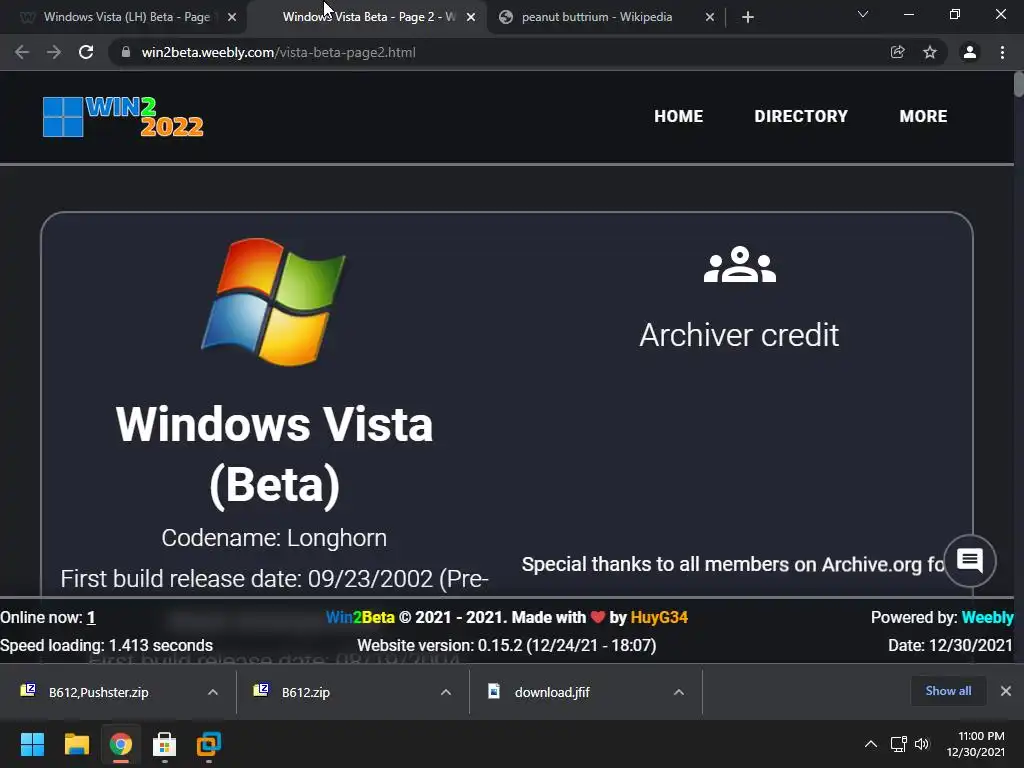The width and height of the screenshot is (1024, 768).
Task: Click the browser forward arrow
Action: click(54, 52)
